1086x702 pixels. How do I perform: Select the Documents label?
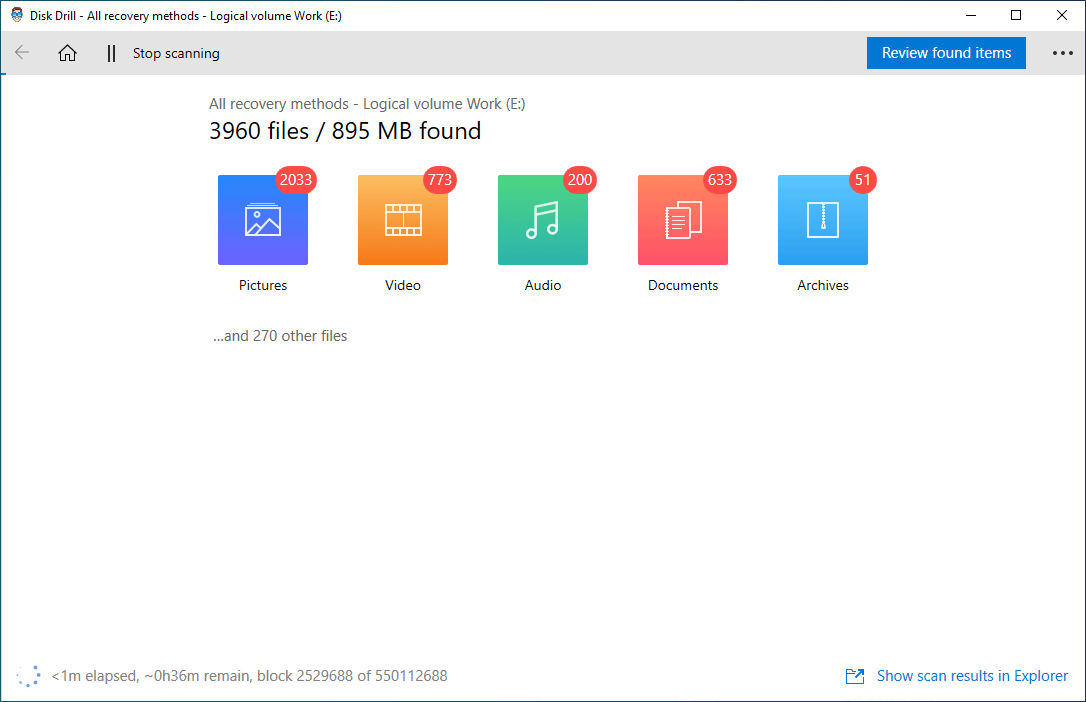click(x=682, y=285)
